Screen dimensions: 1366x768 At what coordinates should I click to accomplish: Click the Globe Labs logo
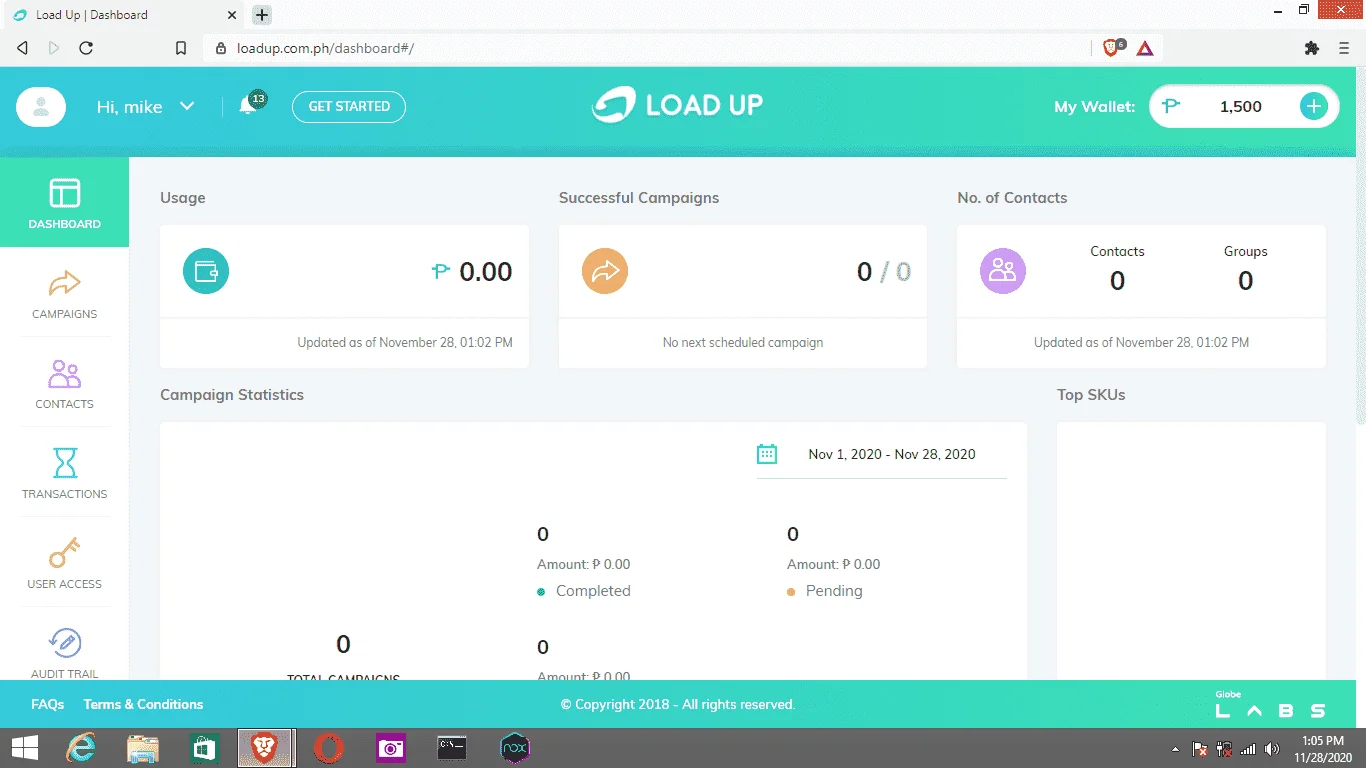point(1270,706)
